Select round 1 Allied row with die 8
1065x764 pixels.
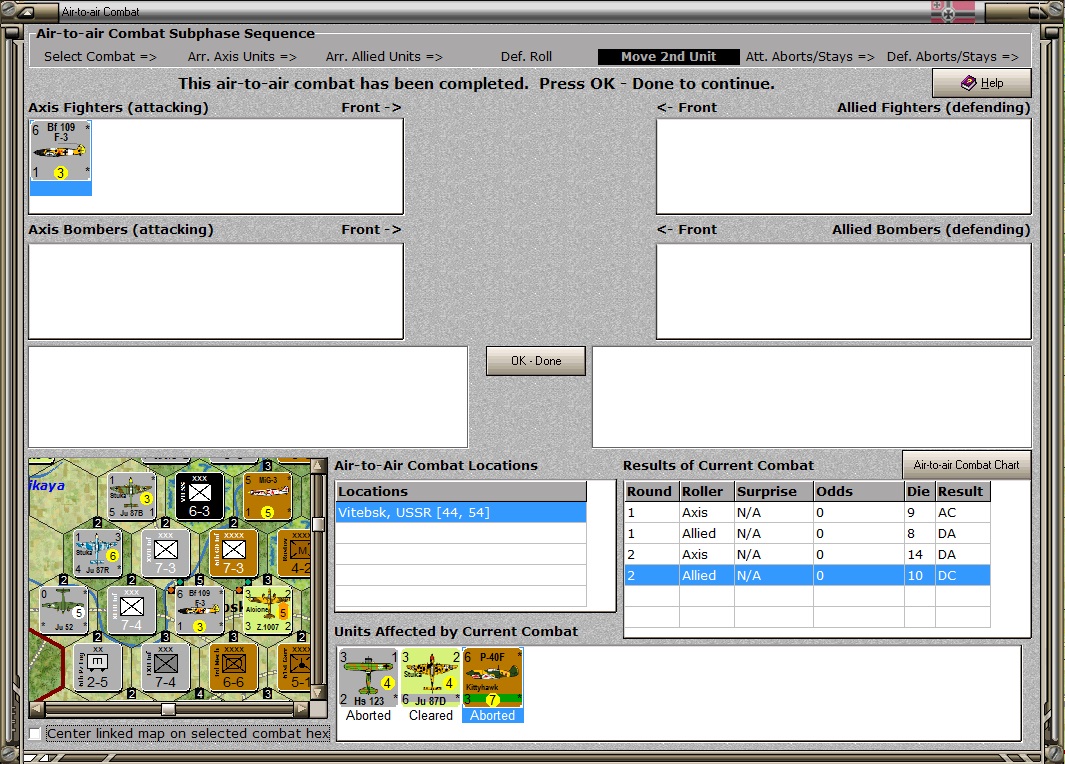[807, 533]
